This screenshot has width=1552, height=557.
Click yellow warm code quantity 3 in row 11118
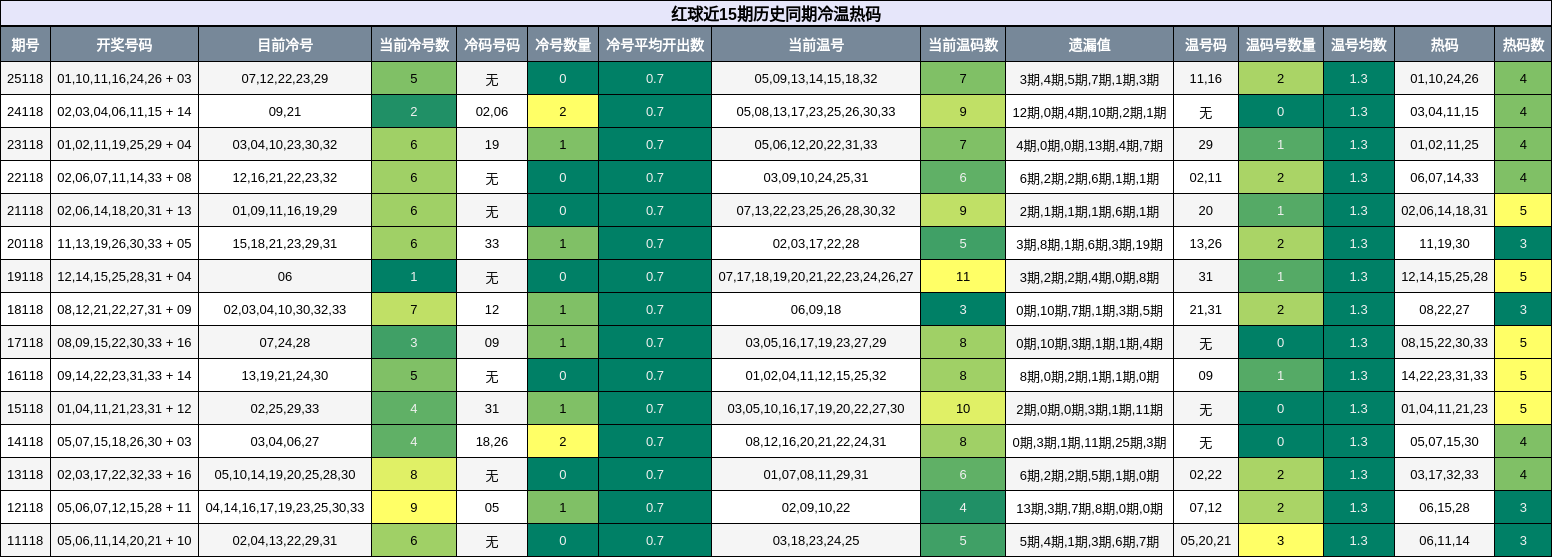[1281, 540]
